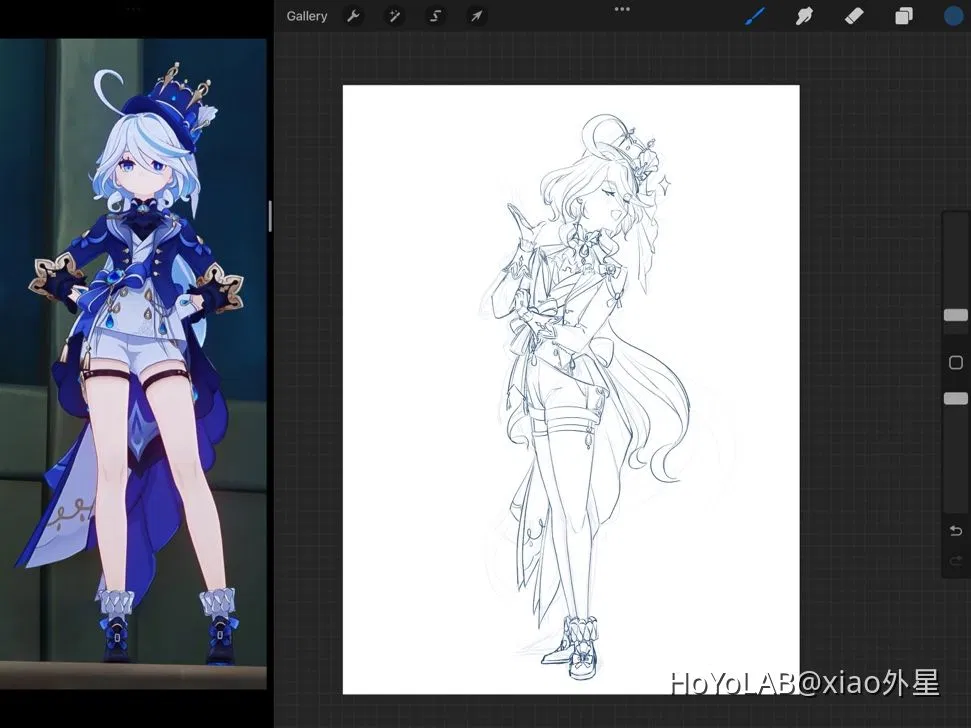Choose the Smudge tool
The height and width of the screenshot is (728, 971).
click(804, 15)
